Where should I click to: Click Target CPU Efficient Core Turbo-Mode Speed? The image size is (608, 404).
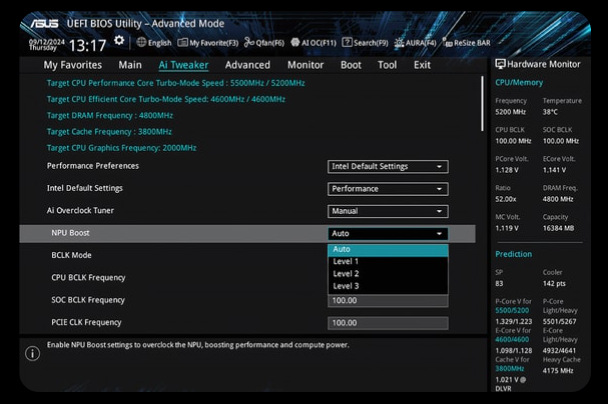166,99
